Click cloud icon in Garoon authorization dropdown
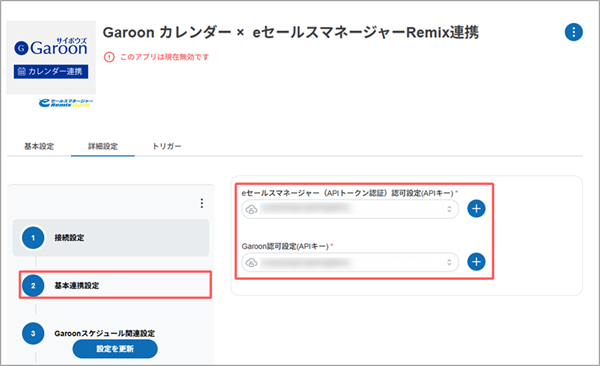The width and height of the screenshot is (600, 366). click(251, 262)
